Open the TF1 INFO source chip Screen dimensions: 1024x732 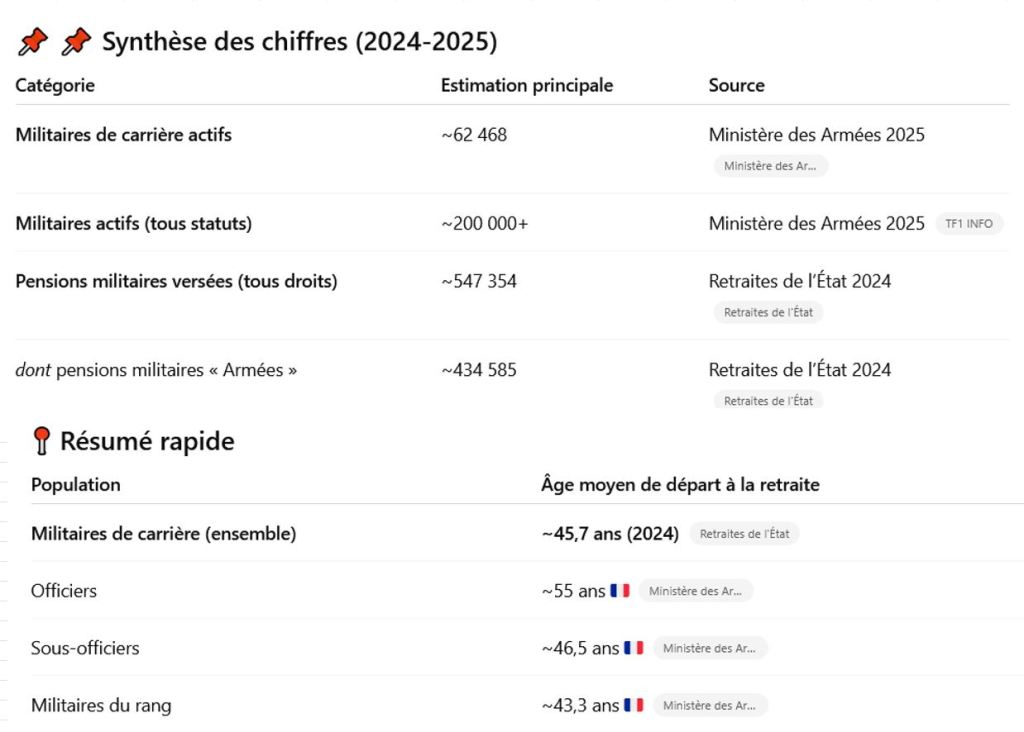tap(968, 224)
